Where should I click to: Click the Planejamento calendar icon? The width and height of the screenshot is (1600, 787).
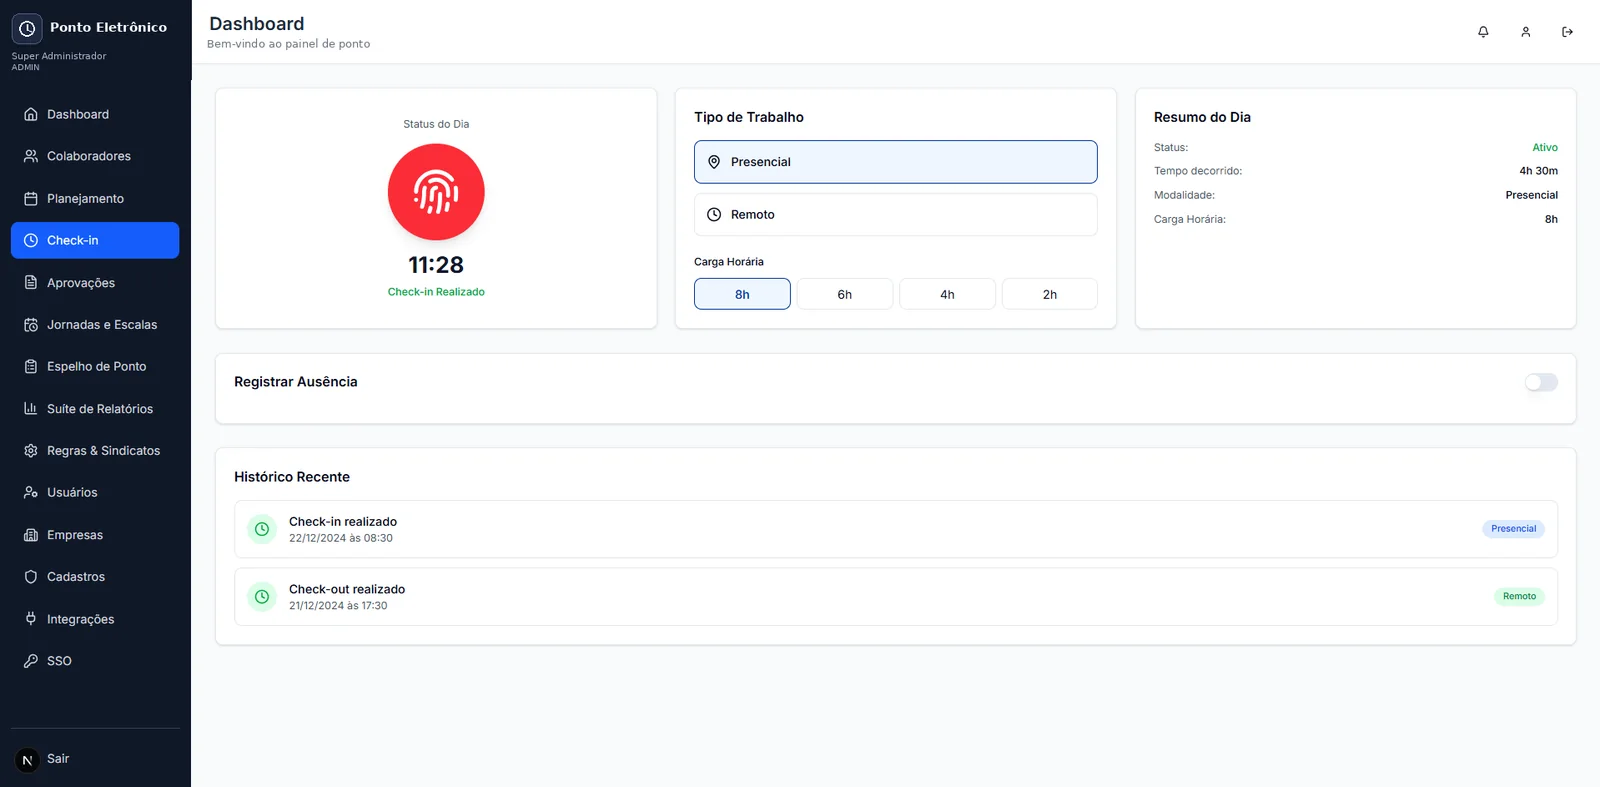click(x=31, y=198)
